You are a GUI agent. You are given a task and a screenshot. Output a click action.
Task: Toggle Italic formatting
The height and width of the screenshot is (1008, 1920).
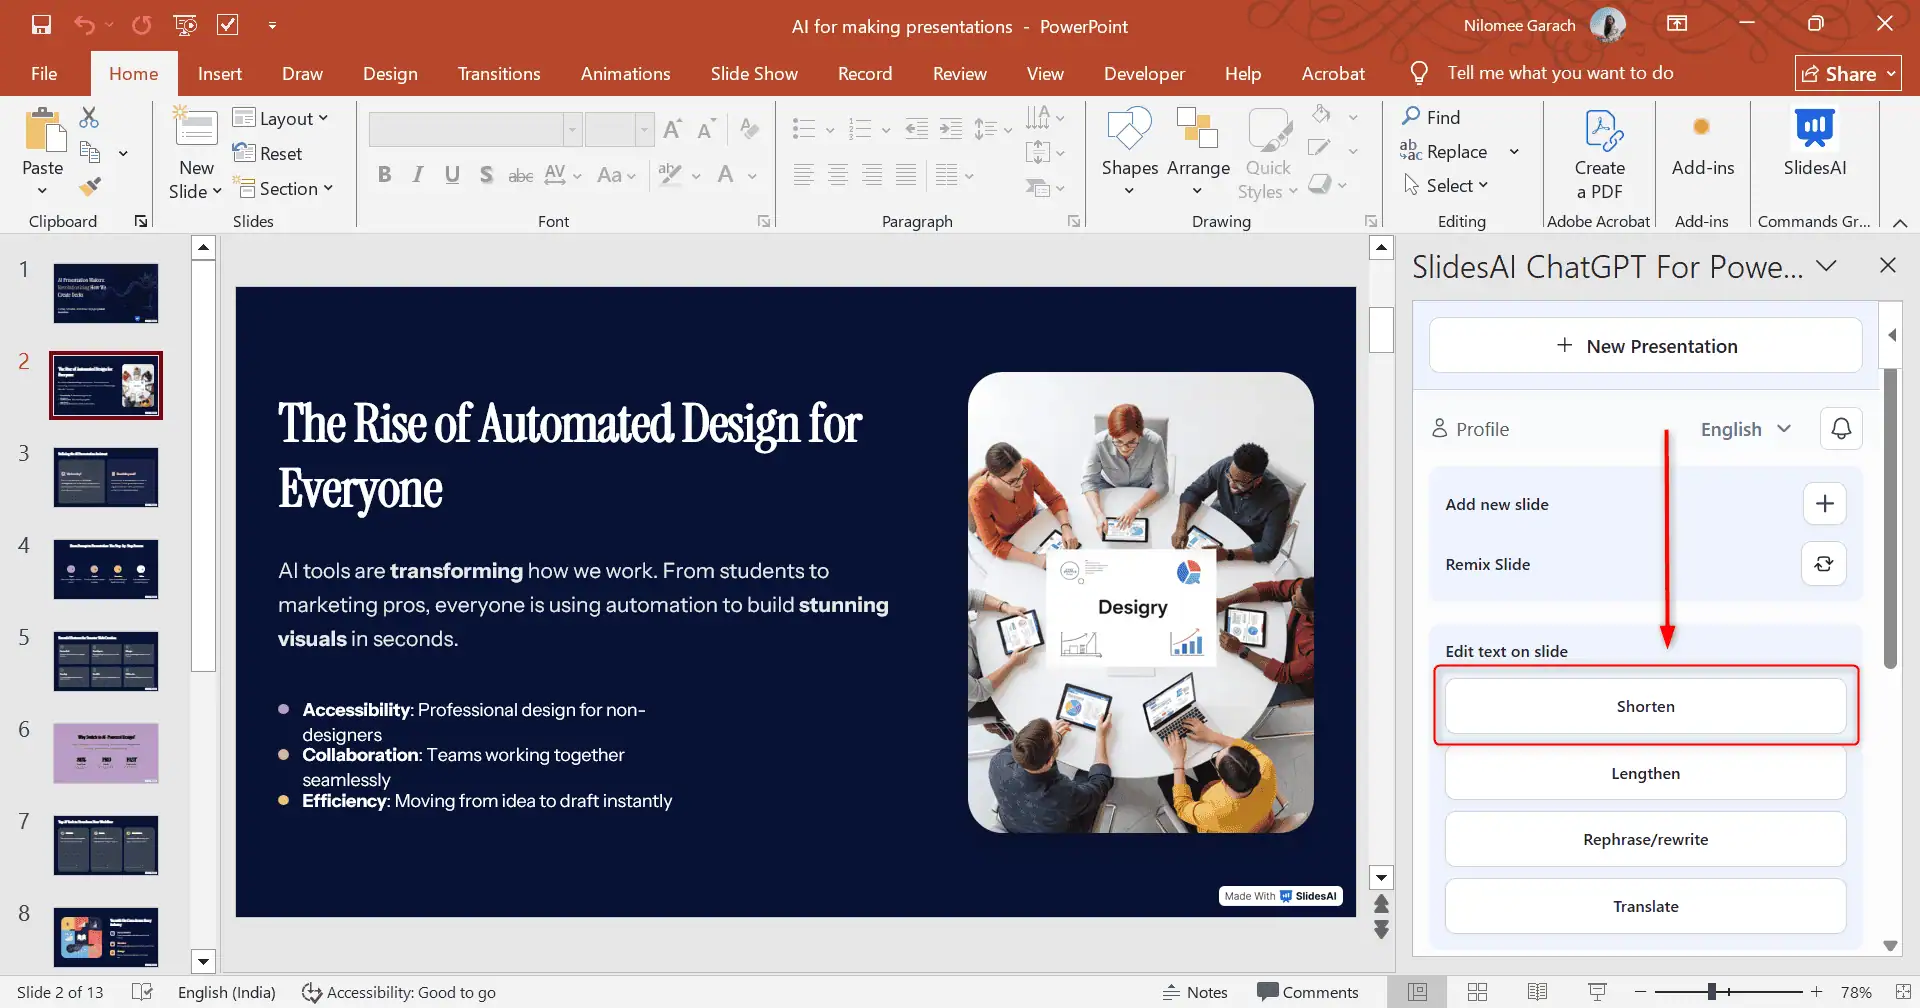click(x=418, y=175)
